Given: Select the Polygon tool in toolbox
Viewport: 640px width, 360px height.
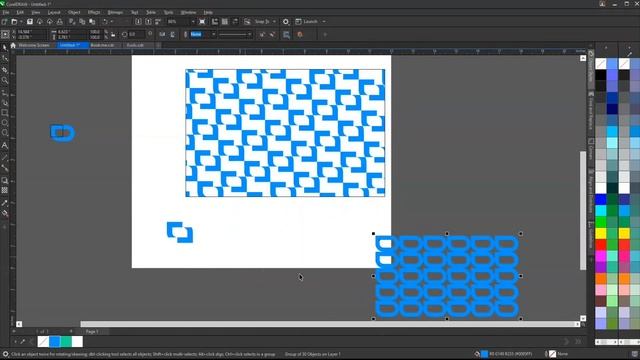Looking at the screenshot, I should [x=4, y=133].
